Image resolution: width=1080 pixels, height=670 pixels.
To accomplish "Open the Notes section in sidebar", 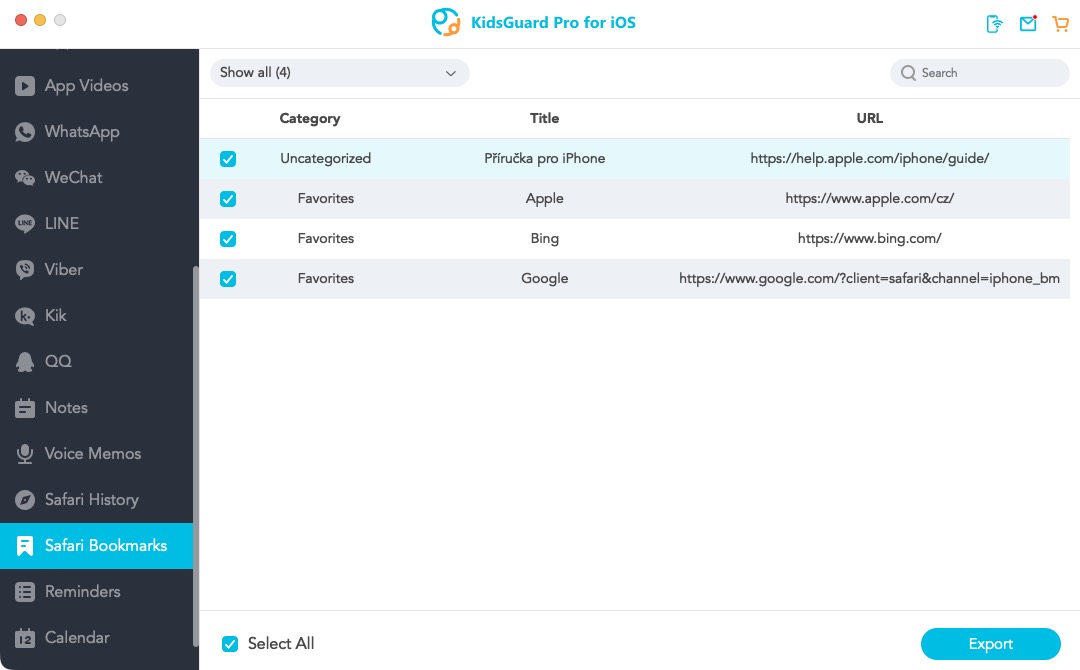I will [x=66, y=408].
